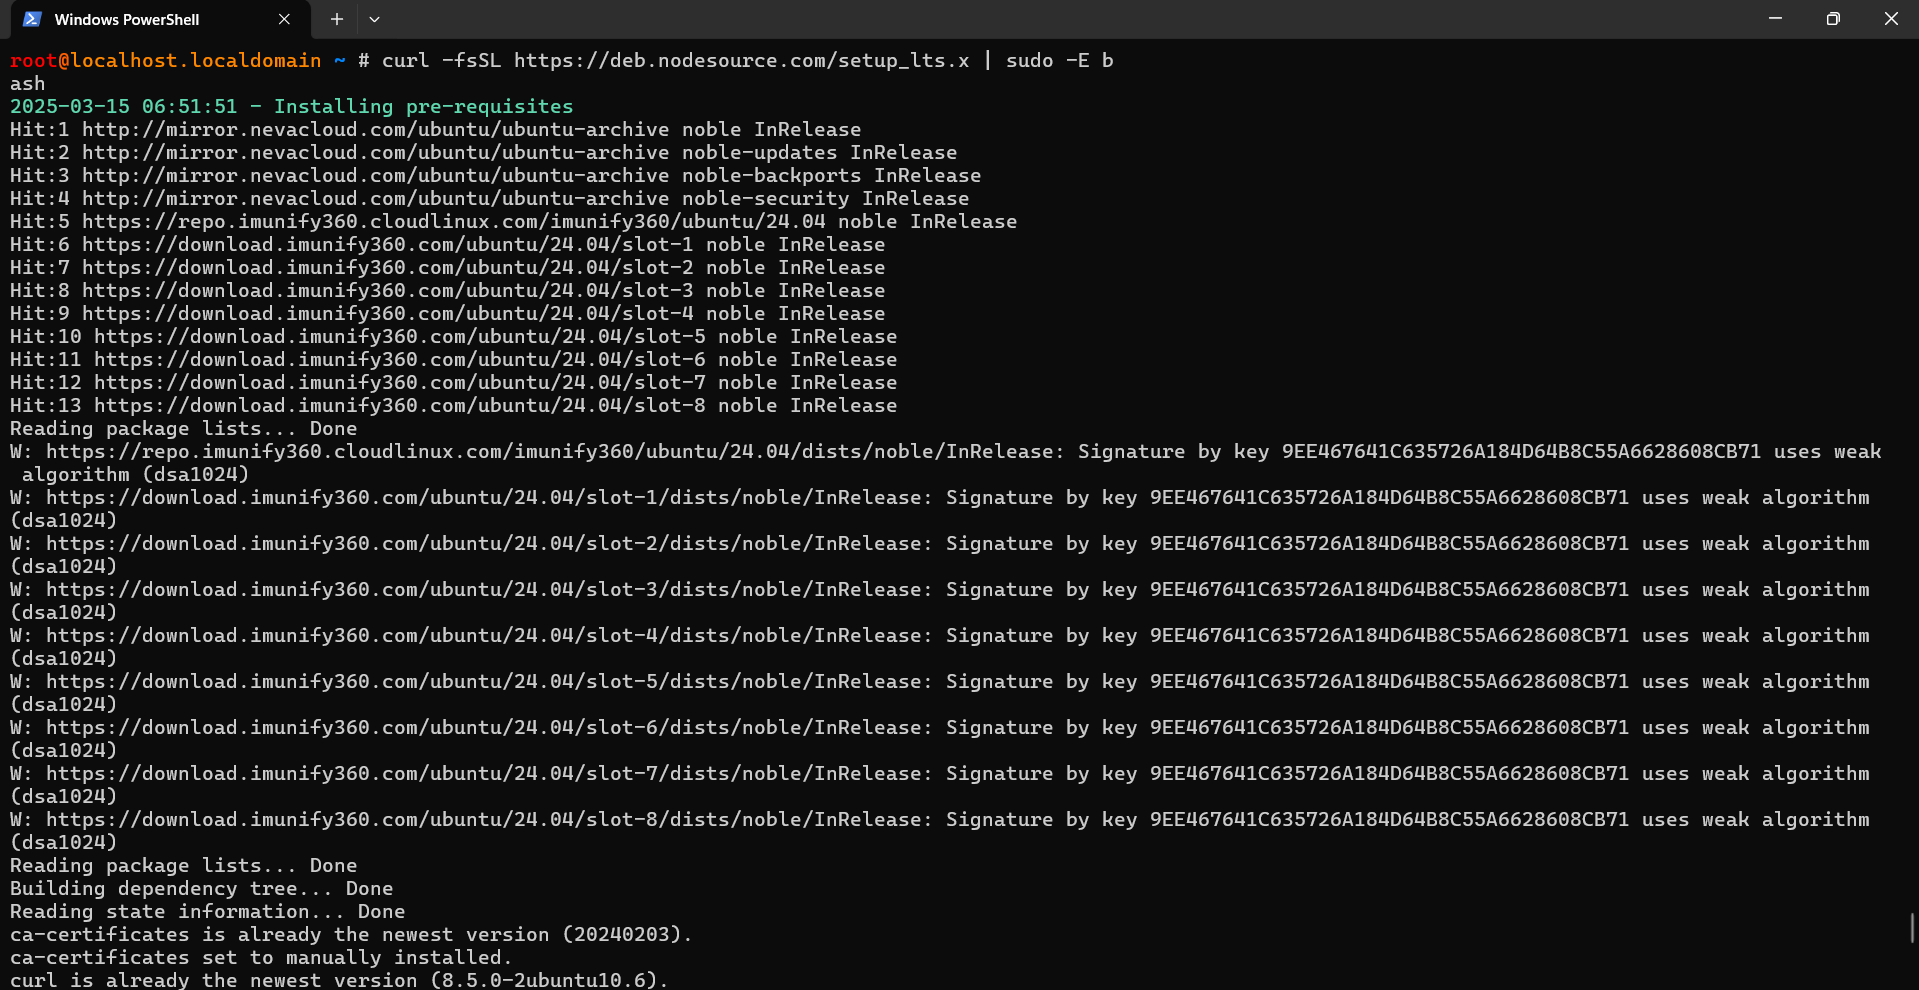Viewport: 1919px width, 990px height.
Task: Open the slot-8 imunify360 download link
Action: [398, 405]
